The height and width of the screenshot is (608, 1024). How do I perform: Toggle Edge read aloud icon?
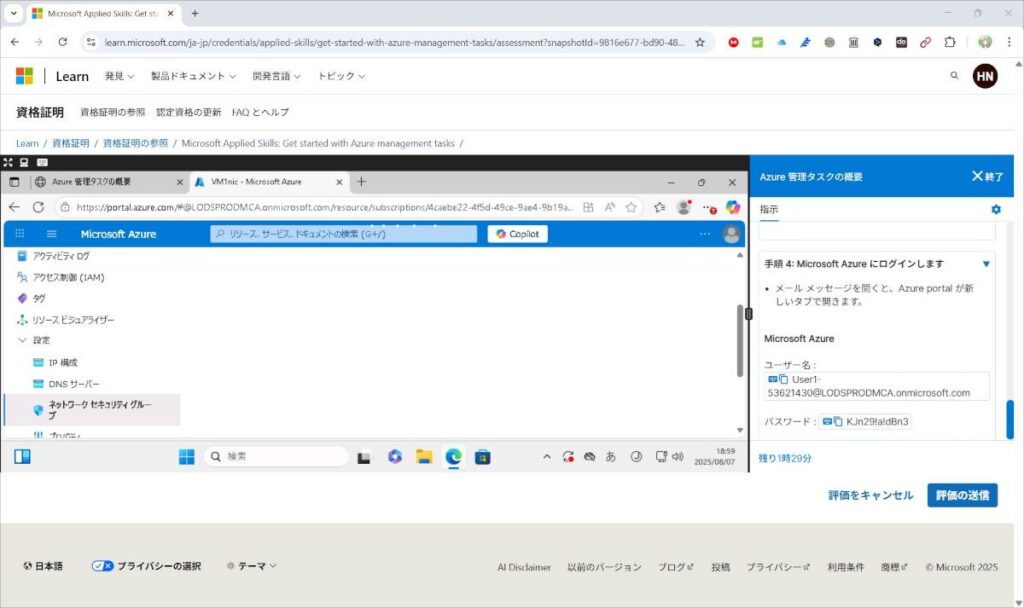click(609, 207)
